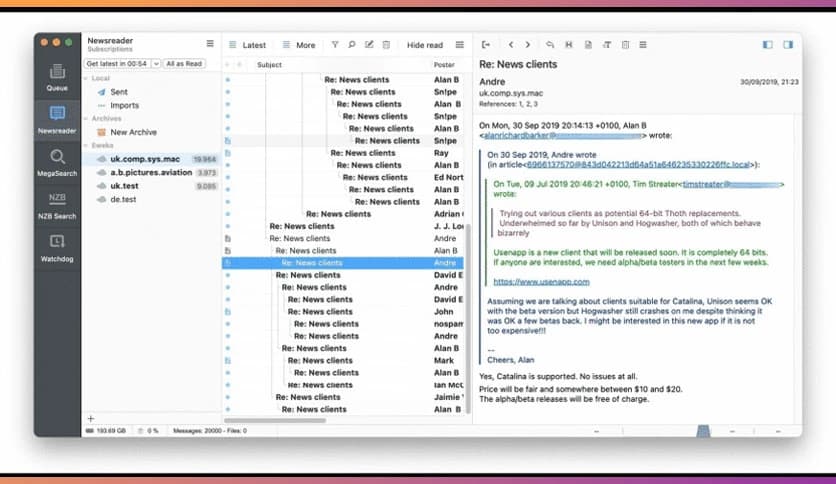Open message list options menu after Hide read

coord(460,45)
